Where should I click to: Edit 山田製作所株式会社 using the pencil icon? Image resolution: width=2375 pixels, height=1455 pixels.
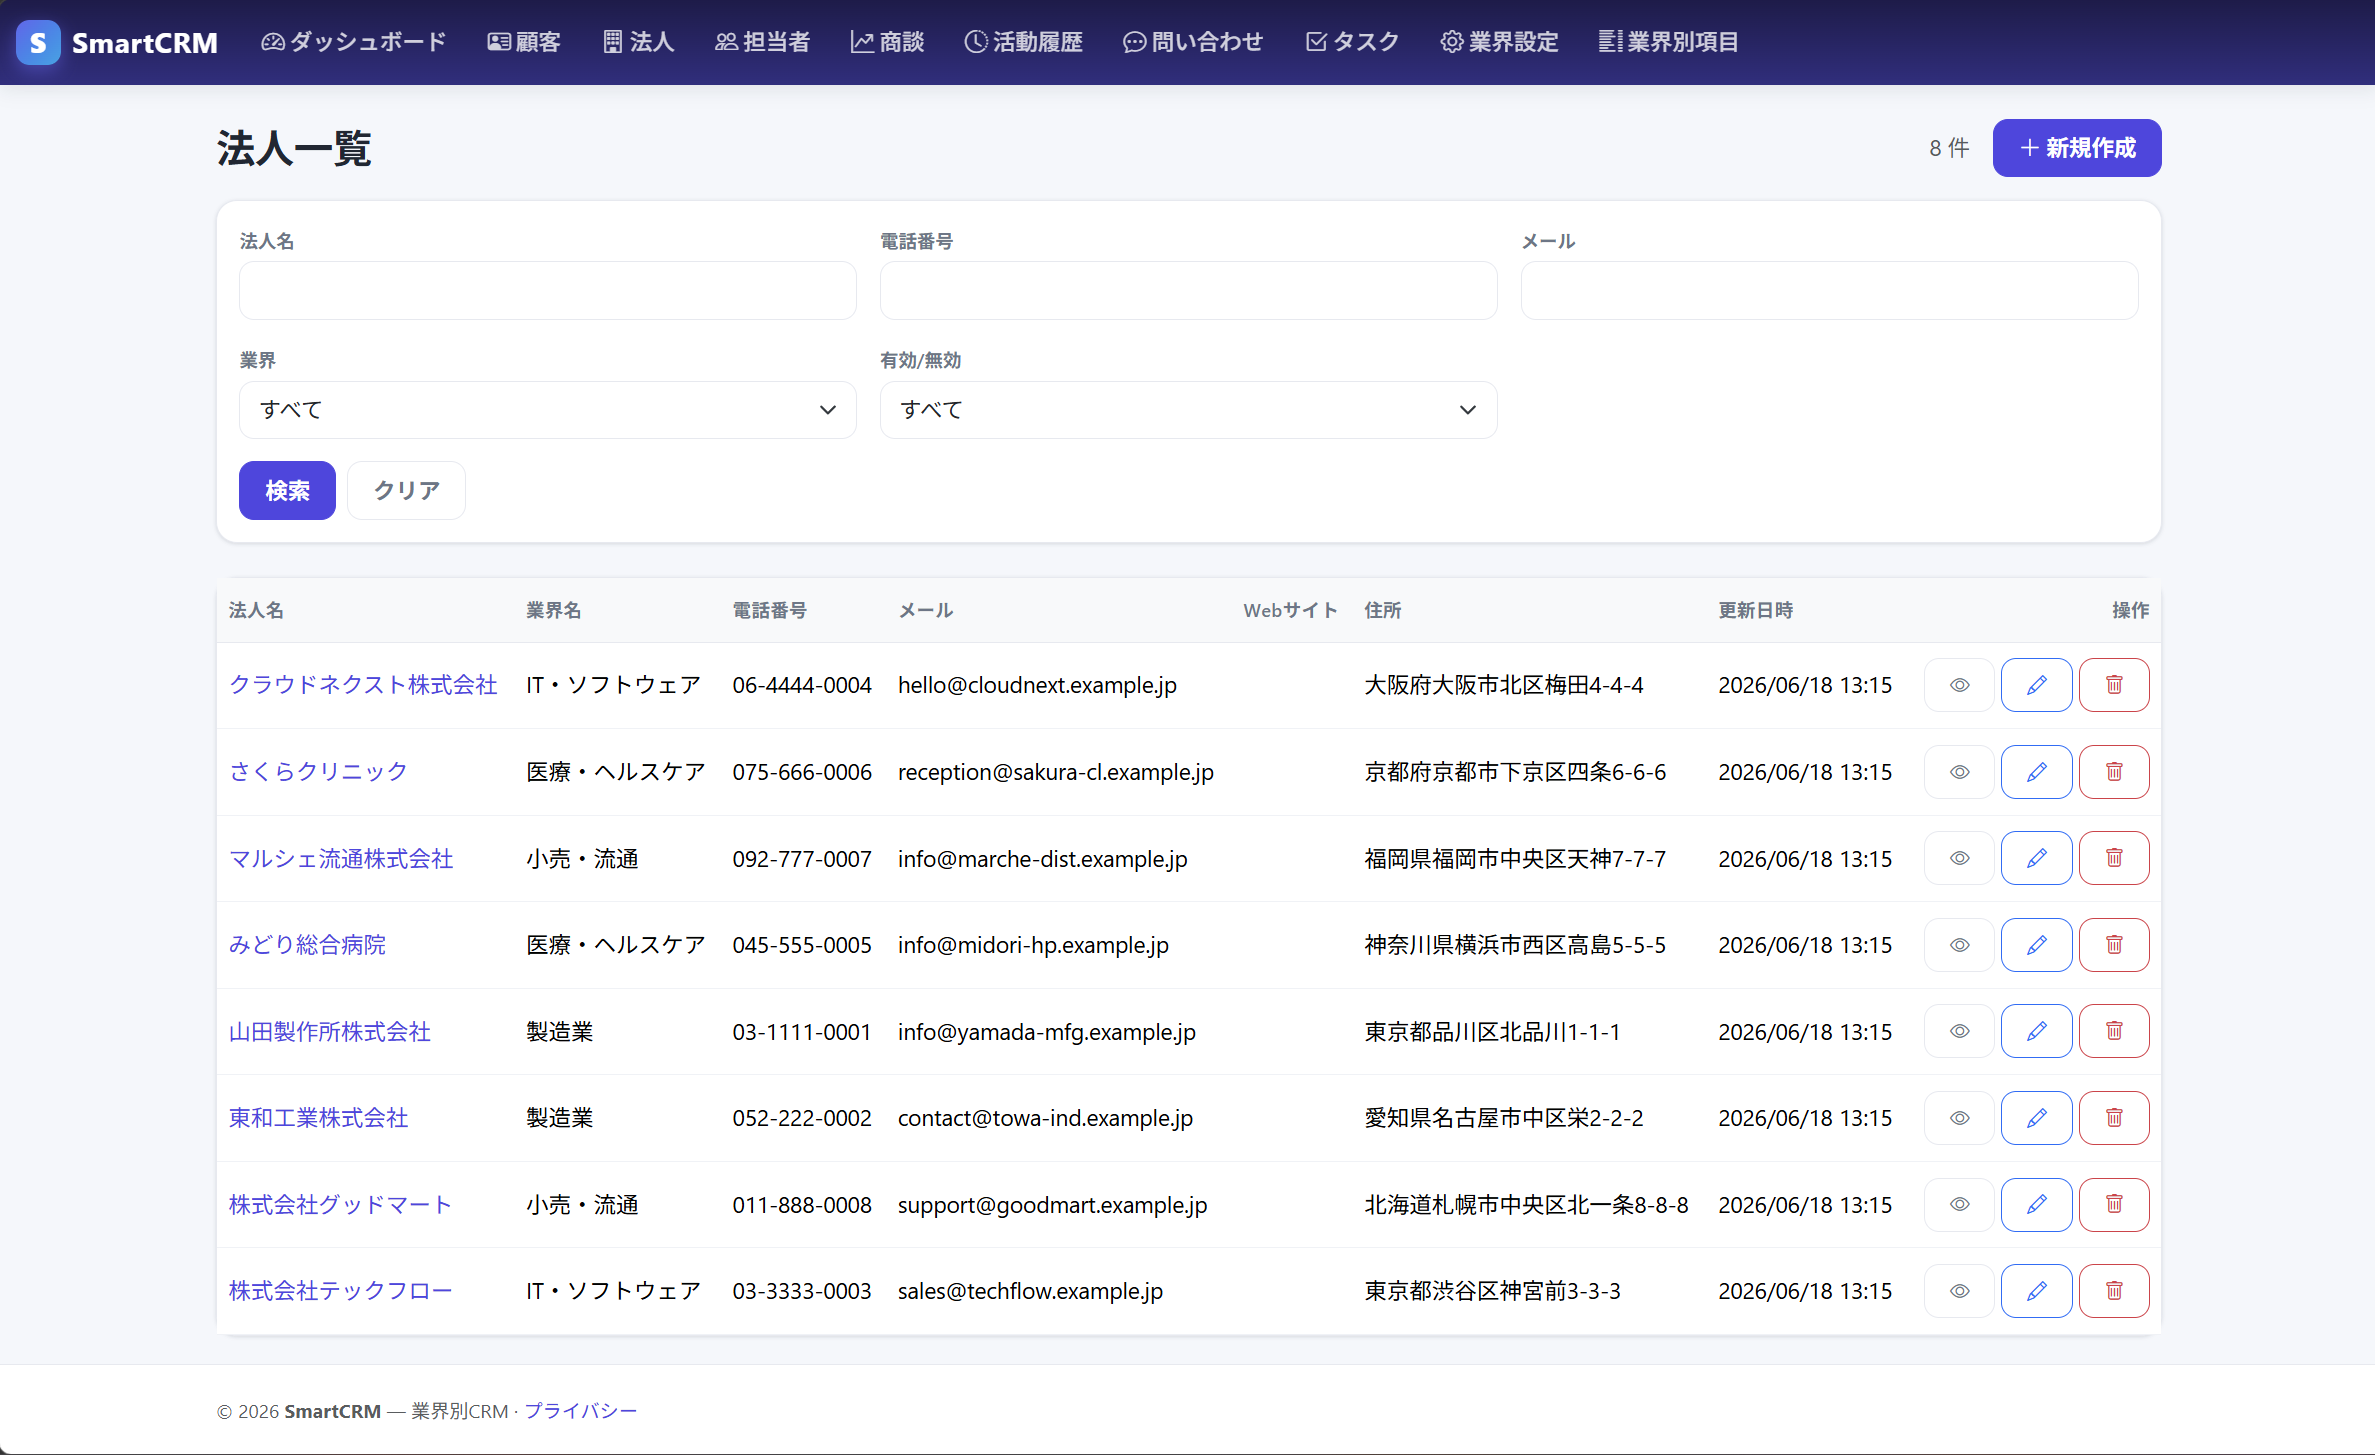[x=2036, y=1031]
